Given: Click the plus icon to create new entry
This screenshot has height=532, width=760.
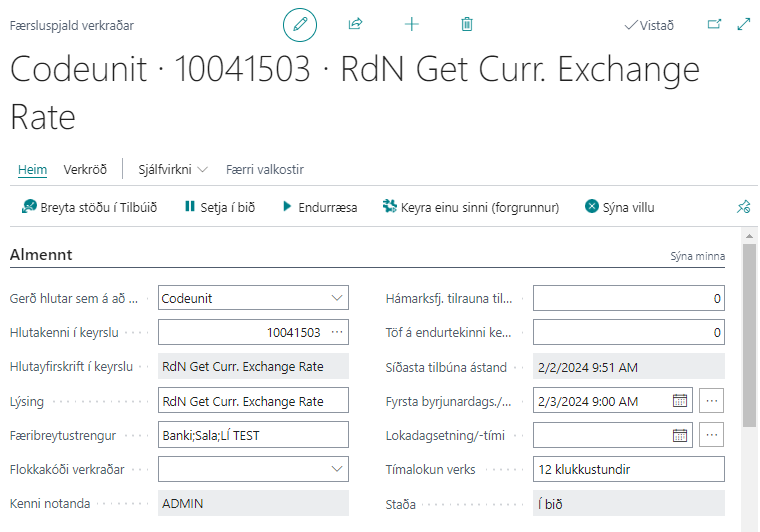Looking at the screenshot, I should point(411,24).
